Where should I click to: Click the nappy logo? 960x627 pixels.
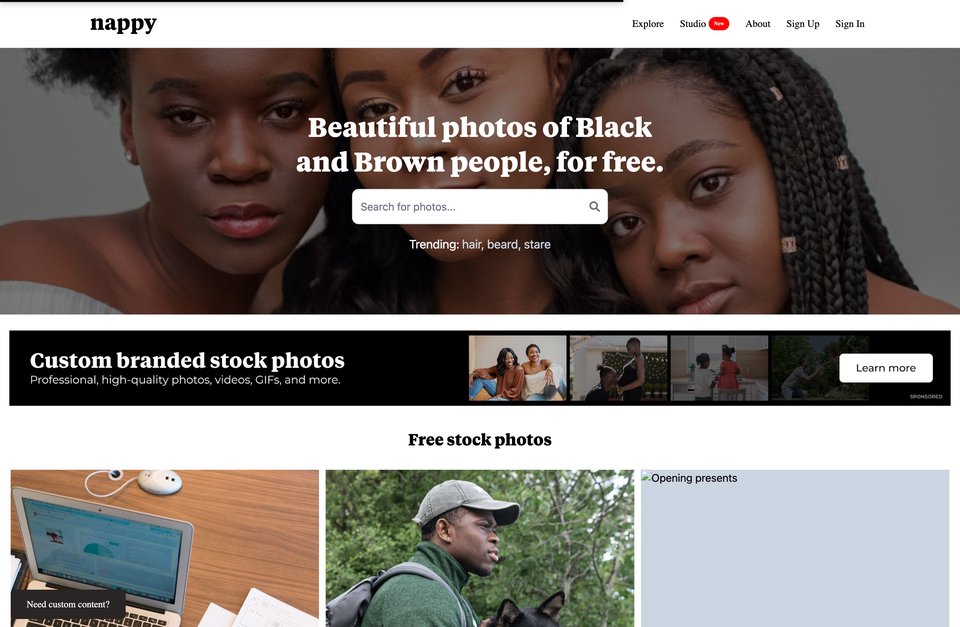(123, 24)
